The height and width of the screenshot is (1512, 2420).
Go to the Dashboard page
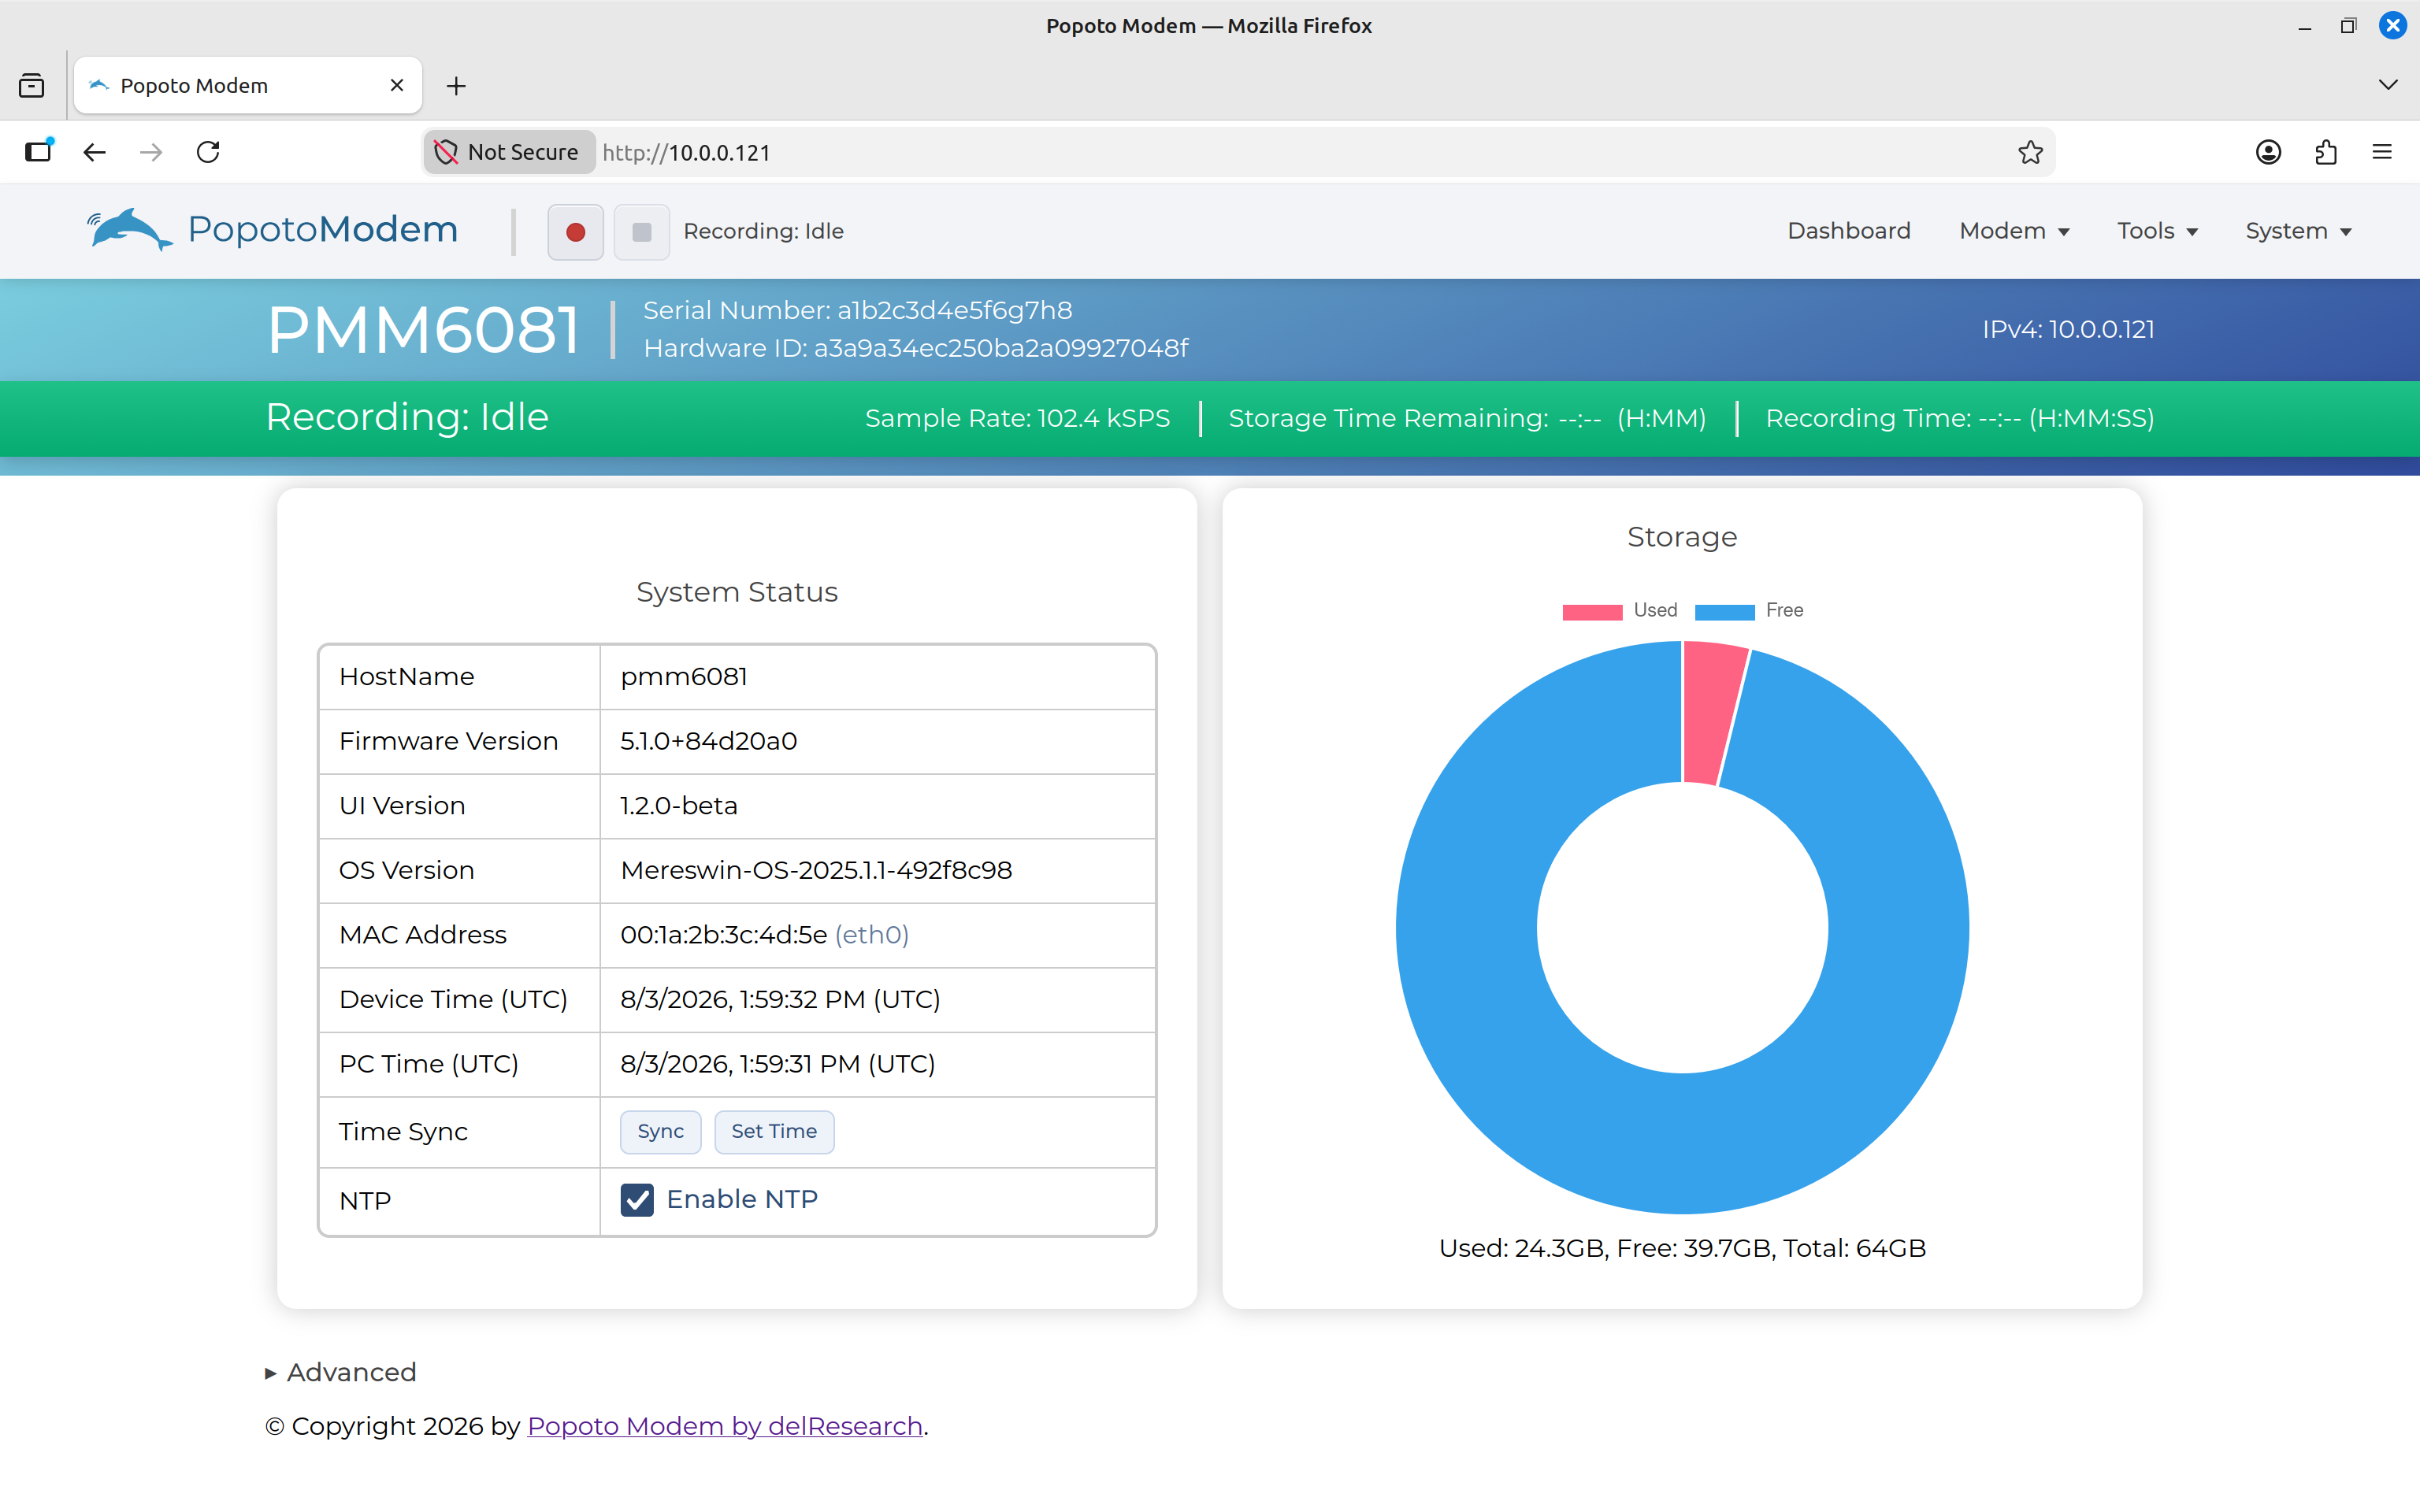coord(1849,231)
